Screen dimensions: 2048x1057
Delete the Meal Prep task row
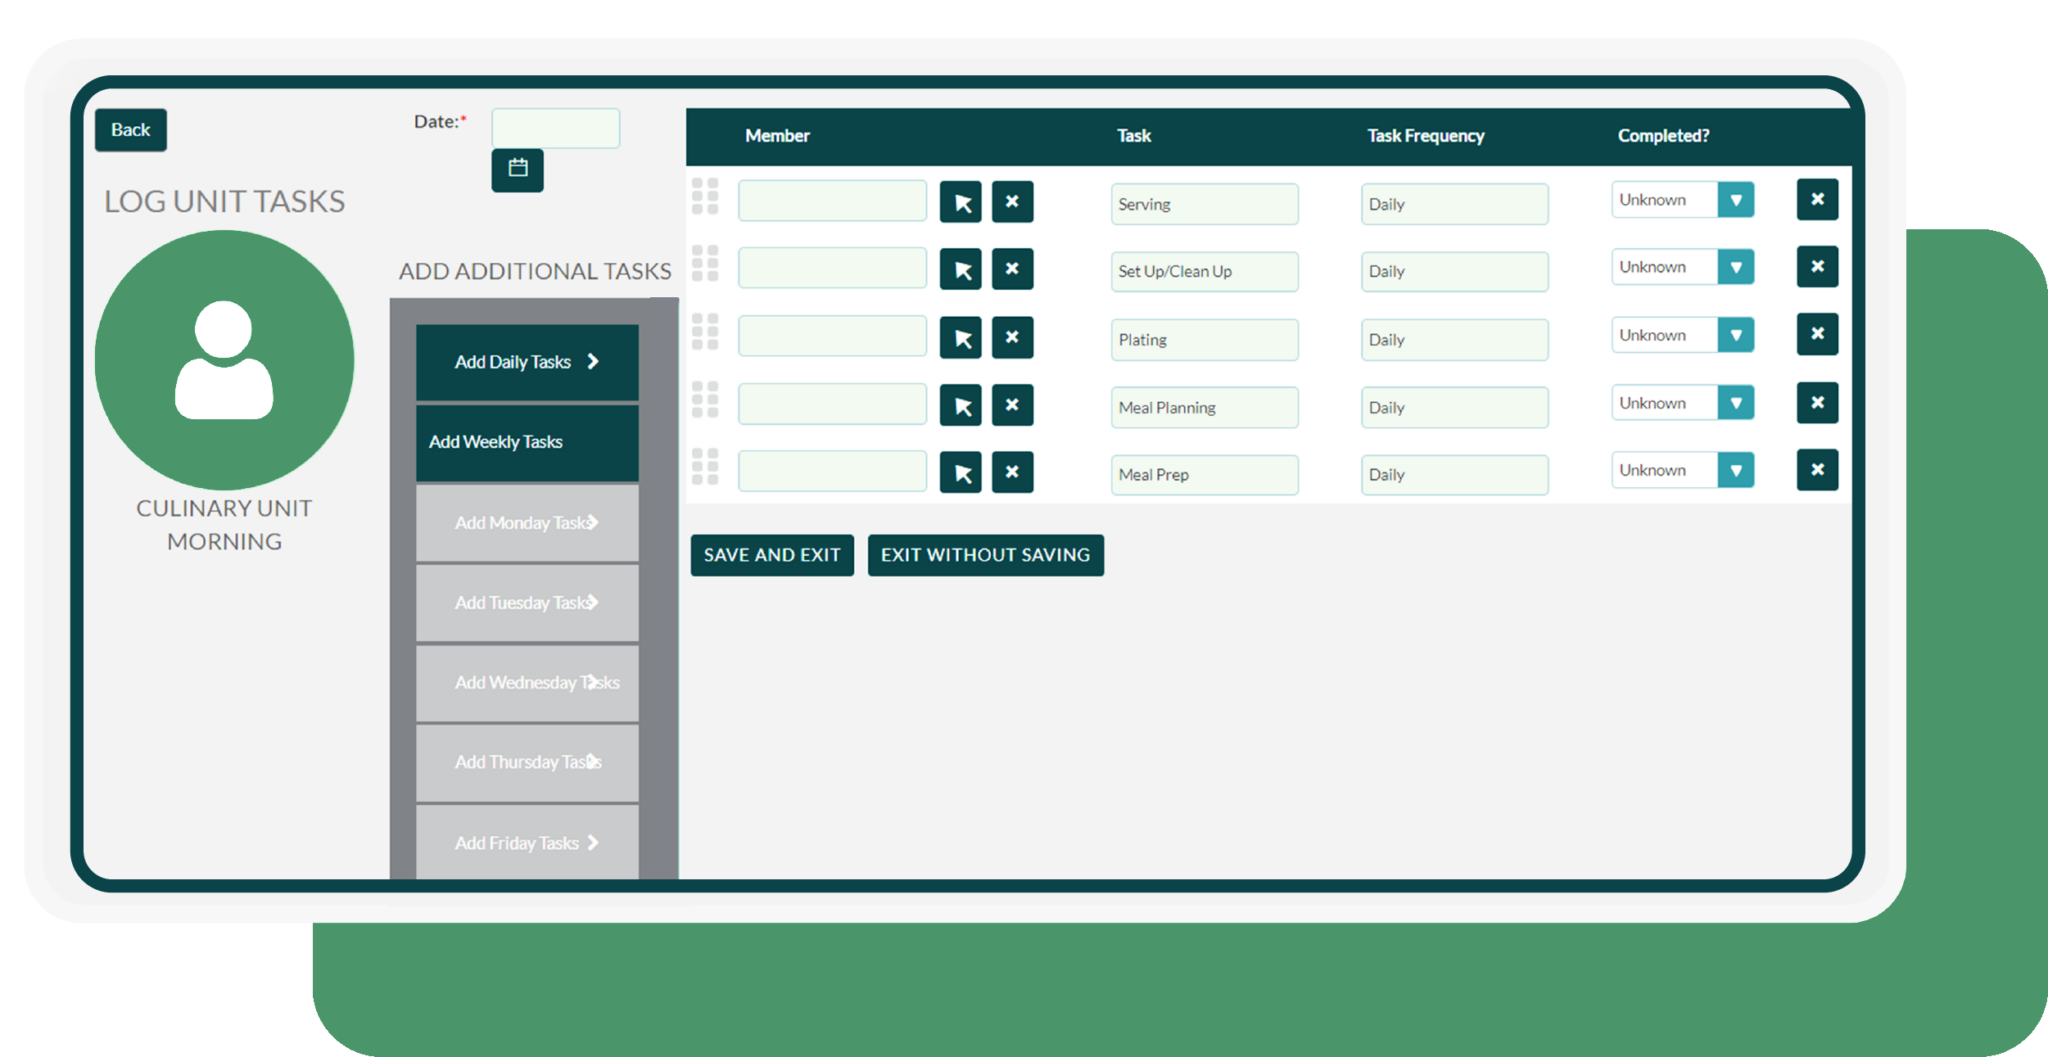pos(1817,470)
